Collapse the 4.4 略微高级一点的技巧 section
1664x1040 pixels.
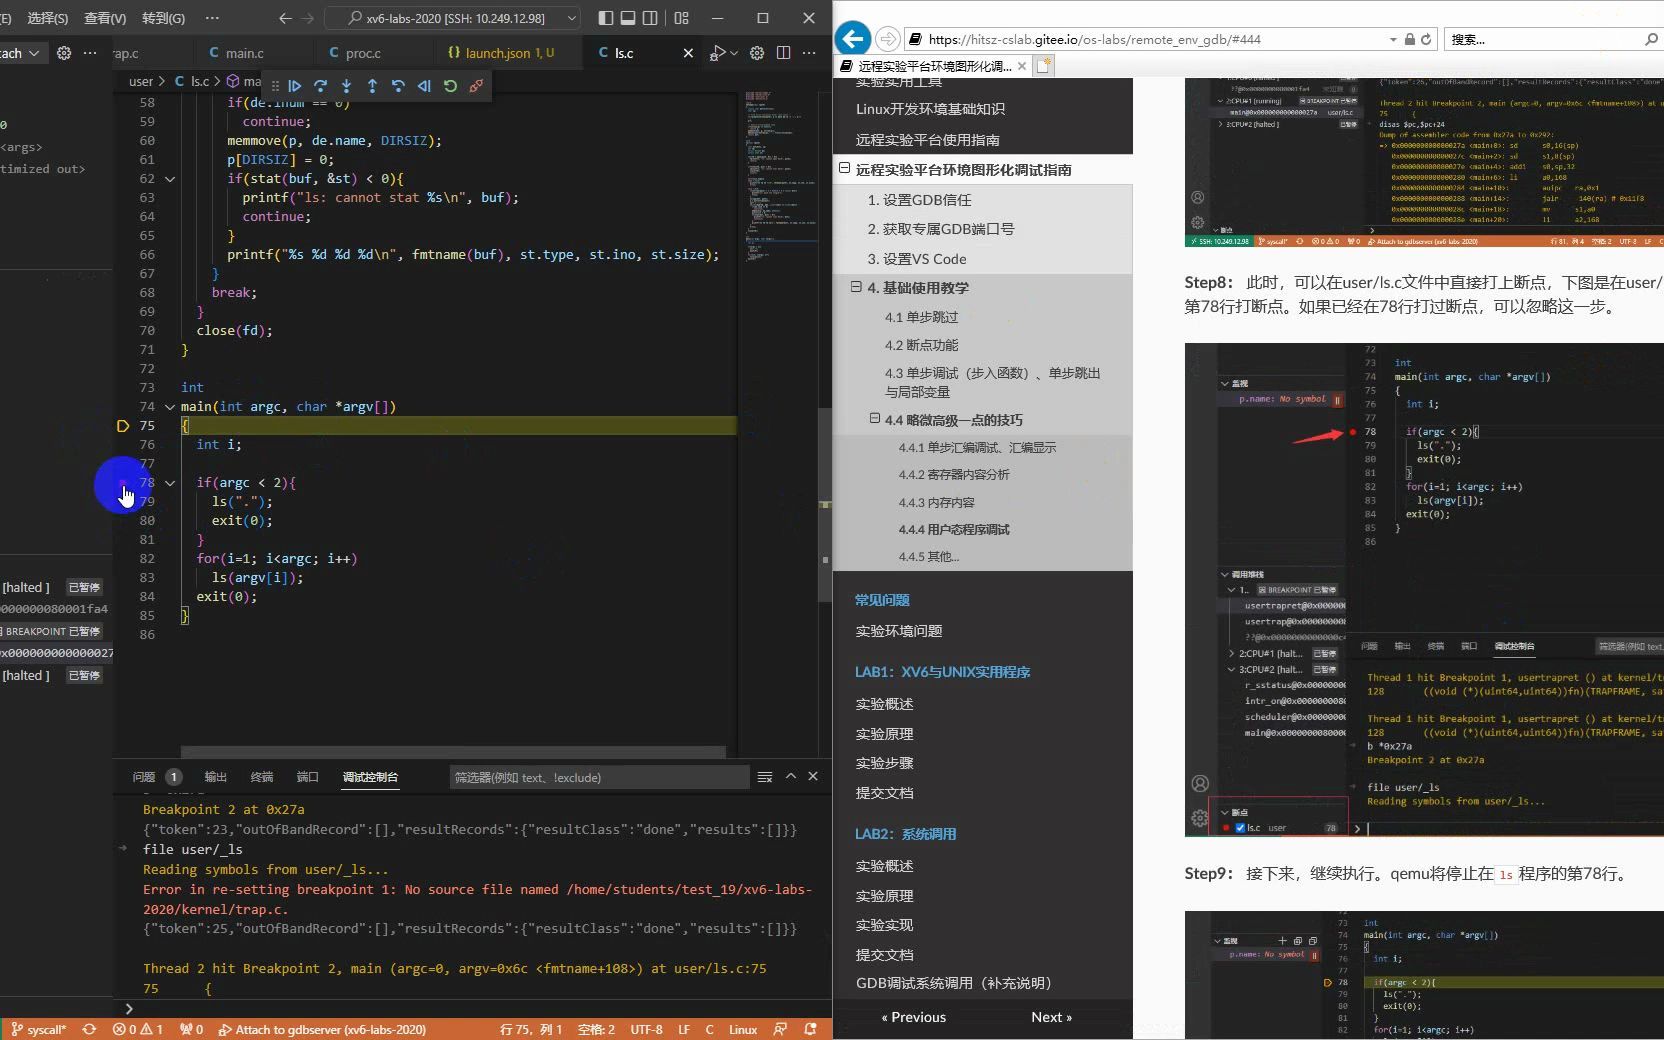tap(874, 419)
